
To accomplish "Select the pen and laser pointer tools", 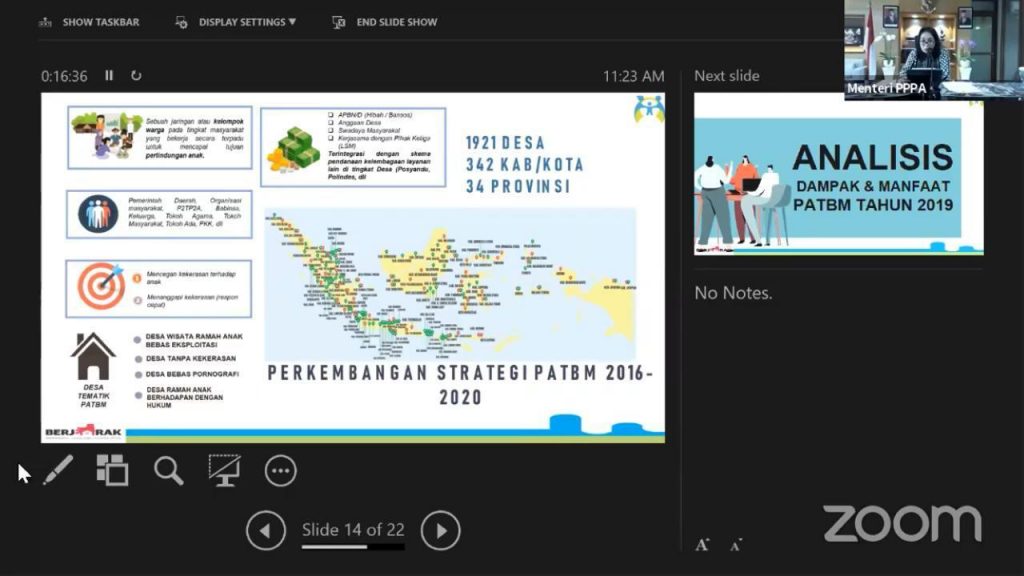I will tap(58, 470).
